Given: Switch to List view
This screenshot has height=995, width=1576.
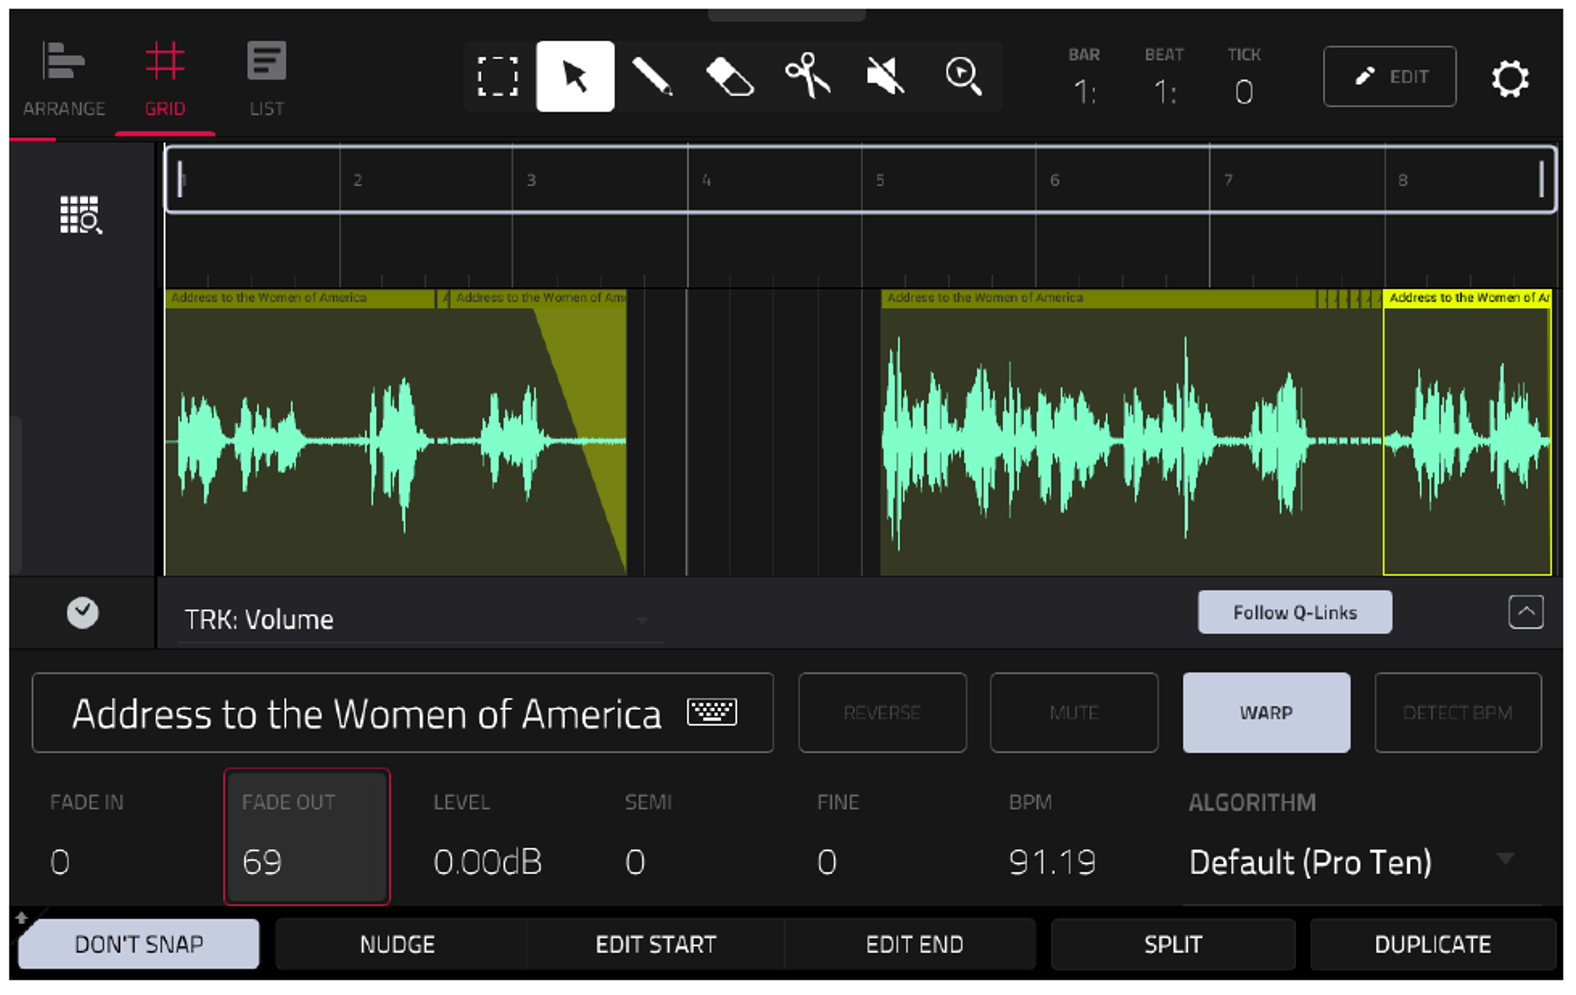Looking at the screenshot, I should click(266, 81).
